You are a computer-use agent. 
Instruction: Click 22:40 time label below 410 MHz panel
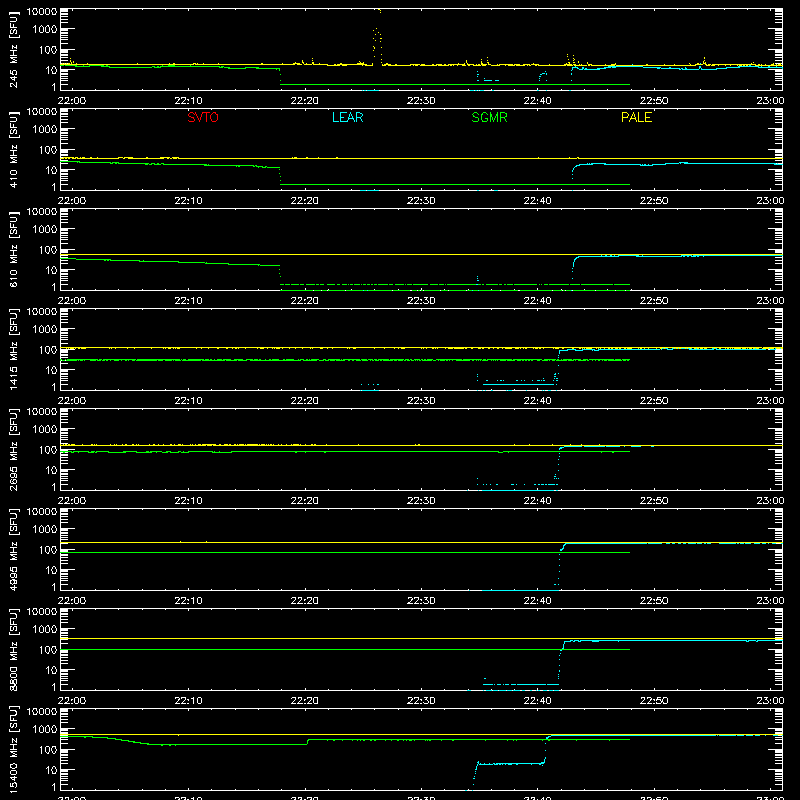(537, 201)
